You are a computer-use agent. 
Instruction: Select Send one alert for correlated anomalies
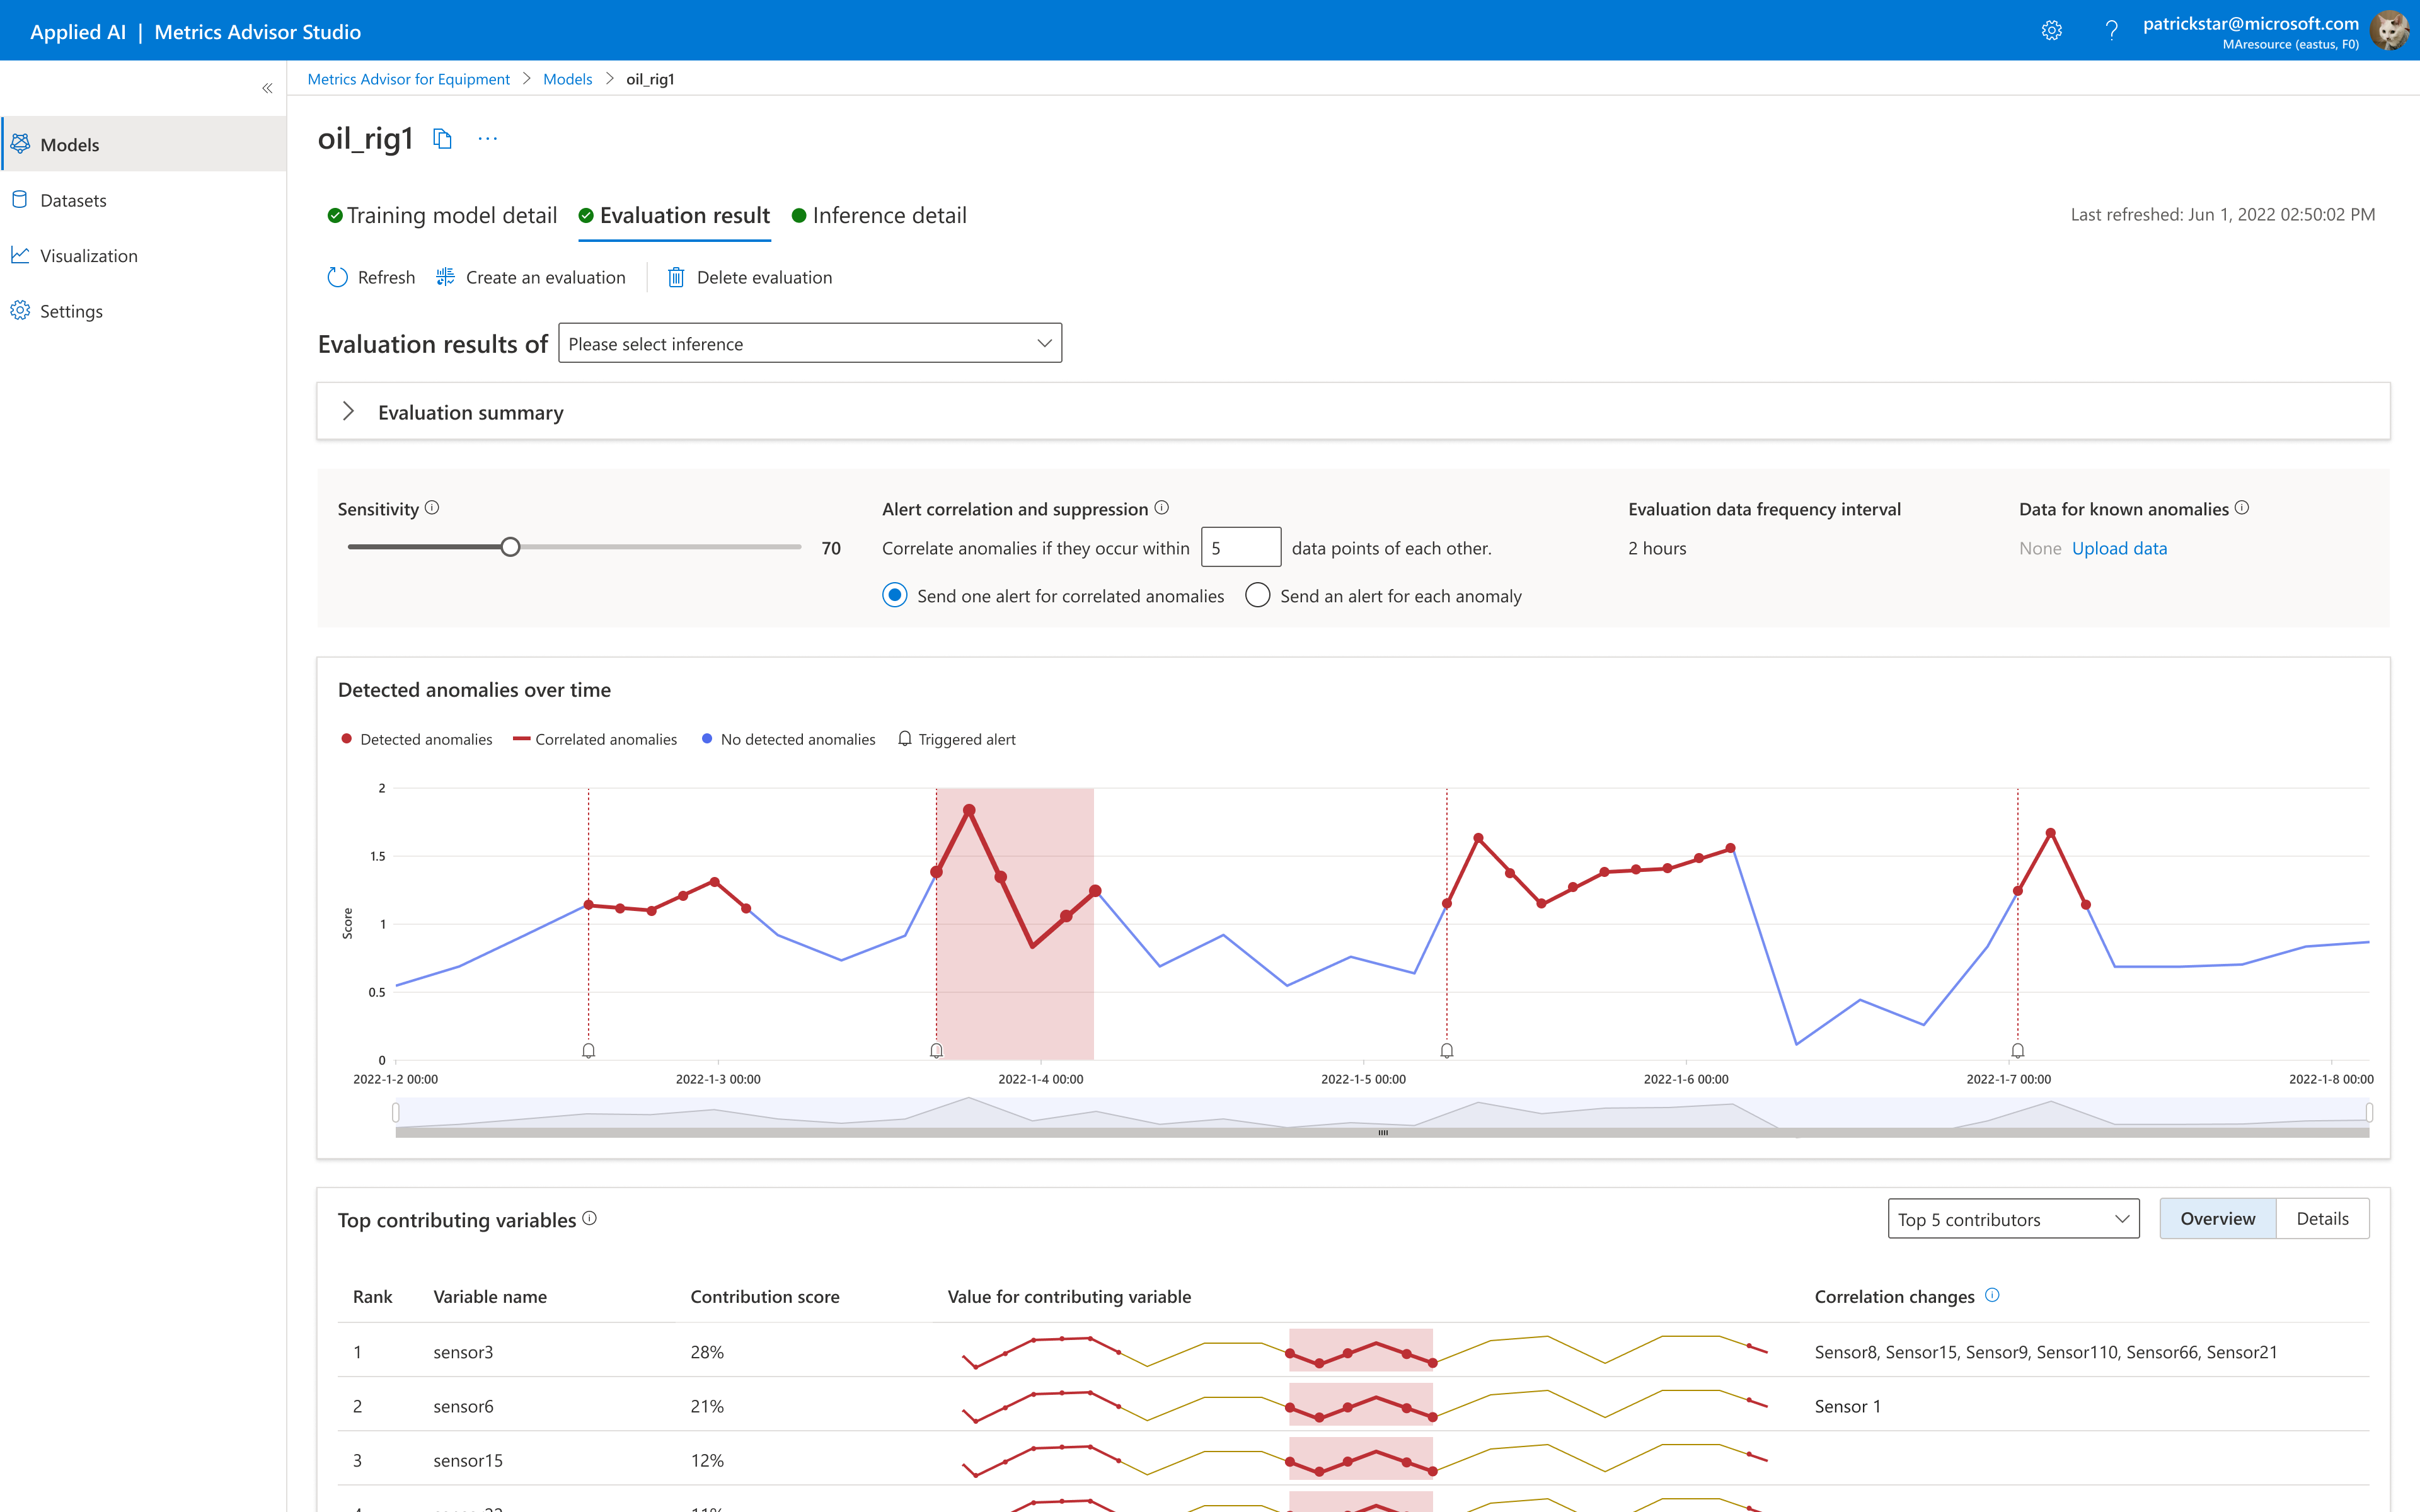point(894,596)
